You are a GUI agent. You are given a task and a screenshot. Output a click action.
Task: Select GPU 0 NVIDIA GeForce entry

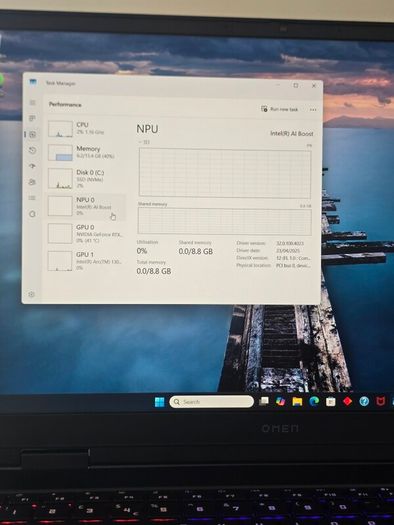pyautogui.click(x=85, y=233)
